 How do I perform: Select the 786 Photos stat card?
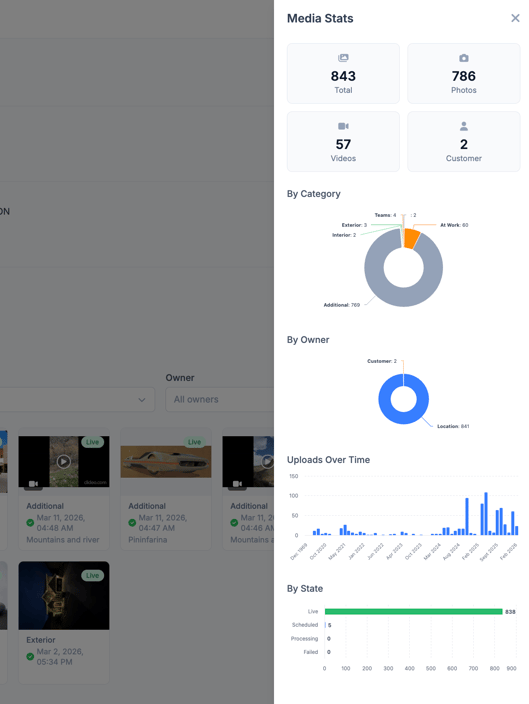(x=463, y=74)
